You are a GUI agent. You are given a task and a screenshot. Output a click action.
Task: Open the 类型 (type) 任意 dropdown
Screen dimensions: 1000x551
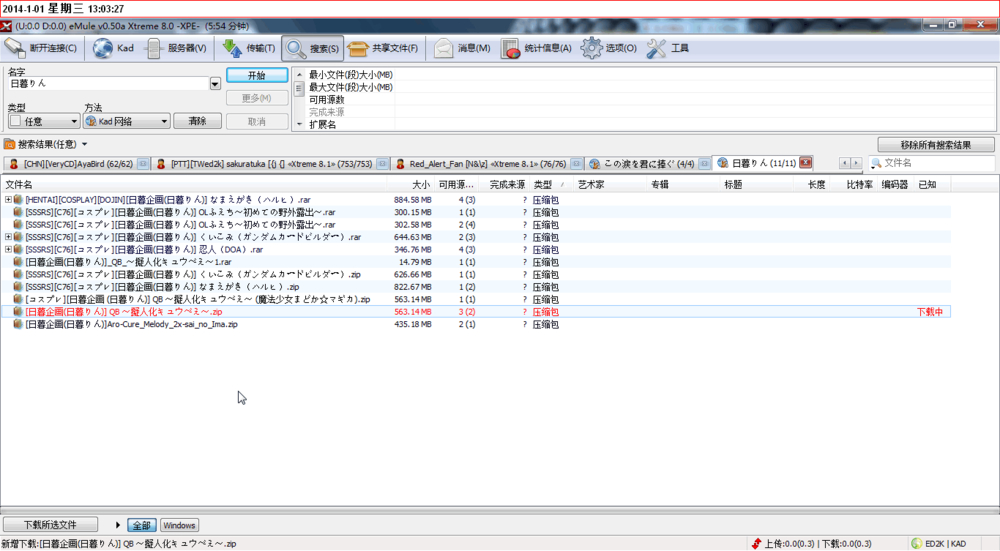43,121
